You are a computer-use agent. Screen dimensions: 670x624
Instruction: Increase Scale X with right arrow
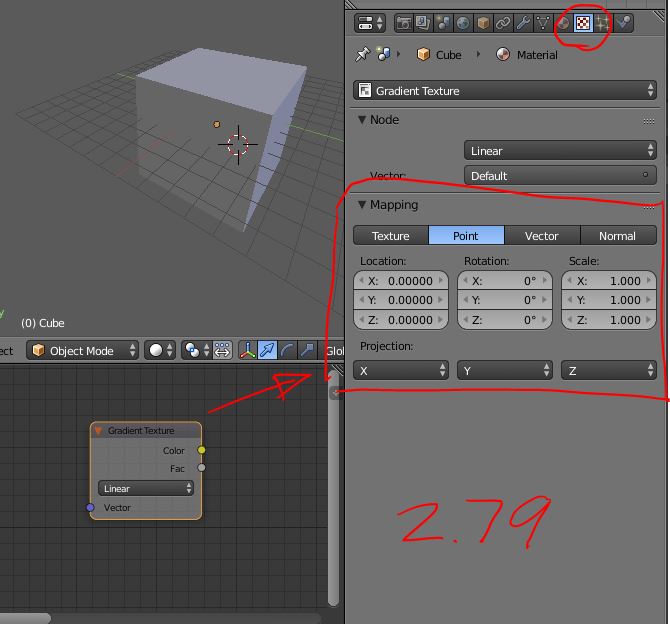tap(649, 280)
